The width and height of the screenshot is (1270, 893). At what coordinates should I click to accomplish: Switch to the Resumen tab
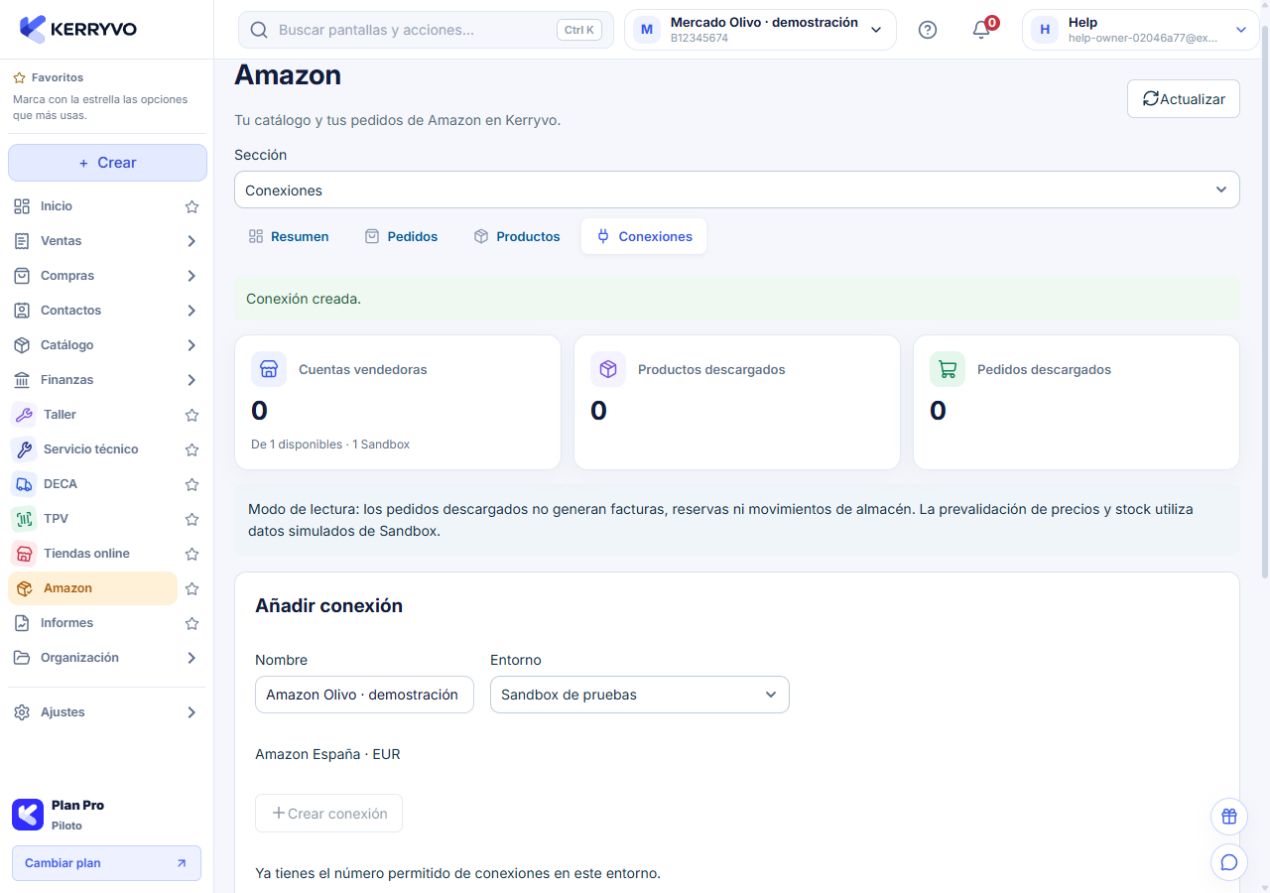click(x=289, y=237)
